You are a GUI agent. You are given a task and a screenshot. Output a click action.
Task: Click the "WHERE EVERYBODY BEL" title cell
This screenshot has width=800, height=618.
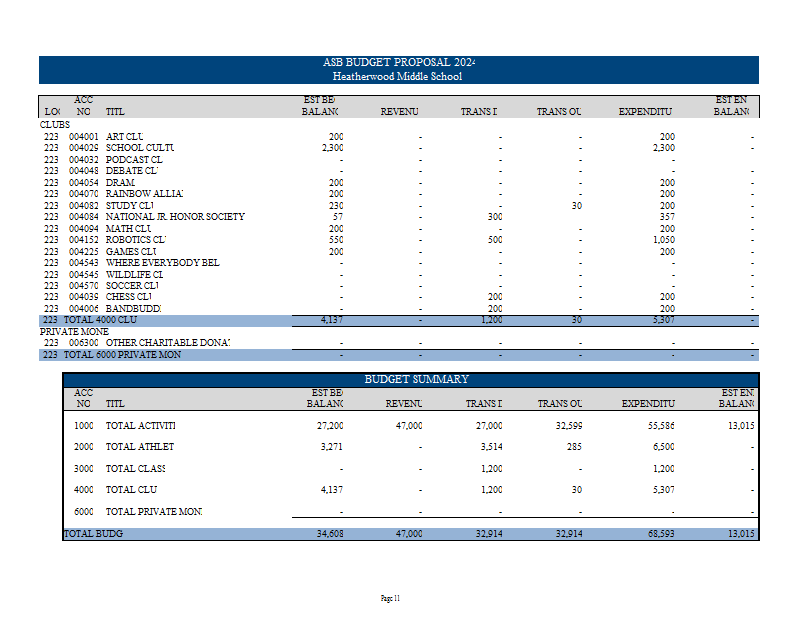(x=163, y=262)
